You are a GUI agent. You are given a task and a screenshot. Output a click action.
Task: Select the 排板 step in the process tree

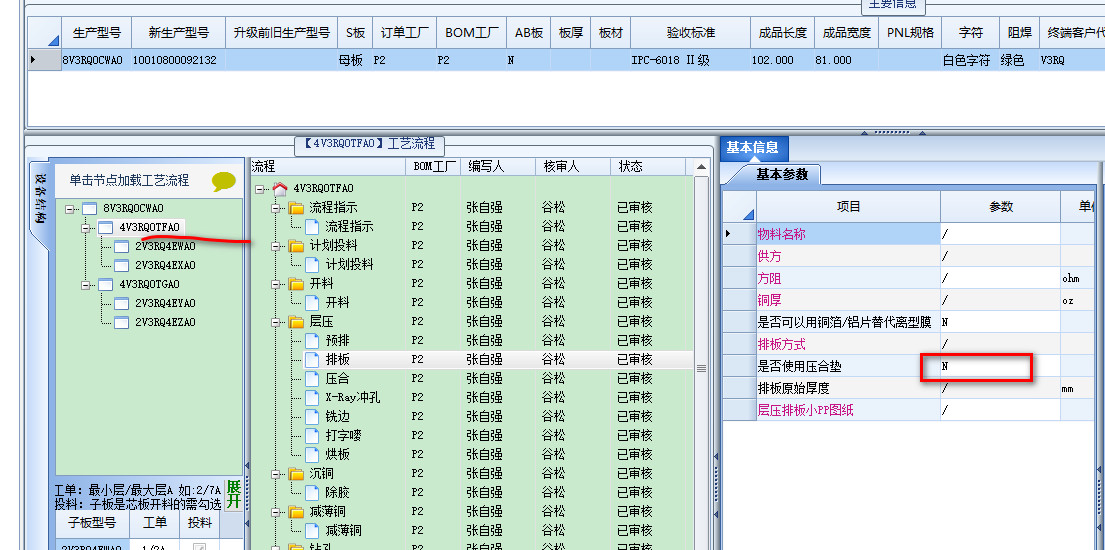coord(338,360)
